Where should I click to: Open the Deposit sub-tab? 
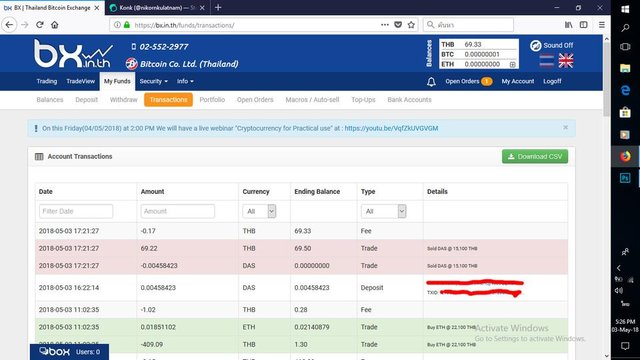point(87,100)
